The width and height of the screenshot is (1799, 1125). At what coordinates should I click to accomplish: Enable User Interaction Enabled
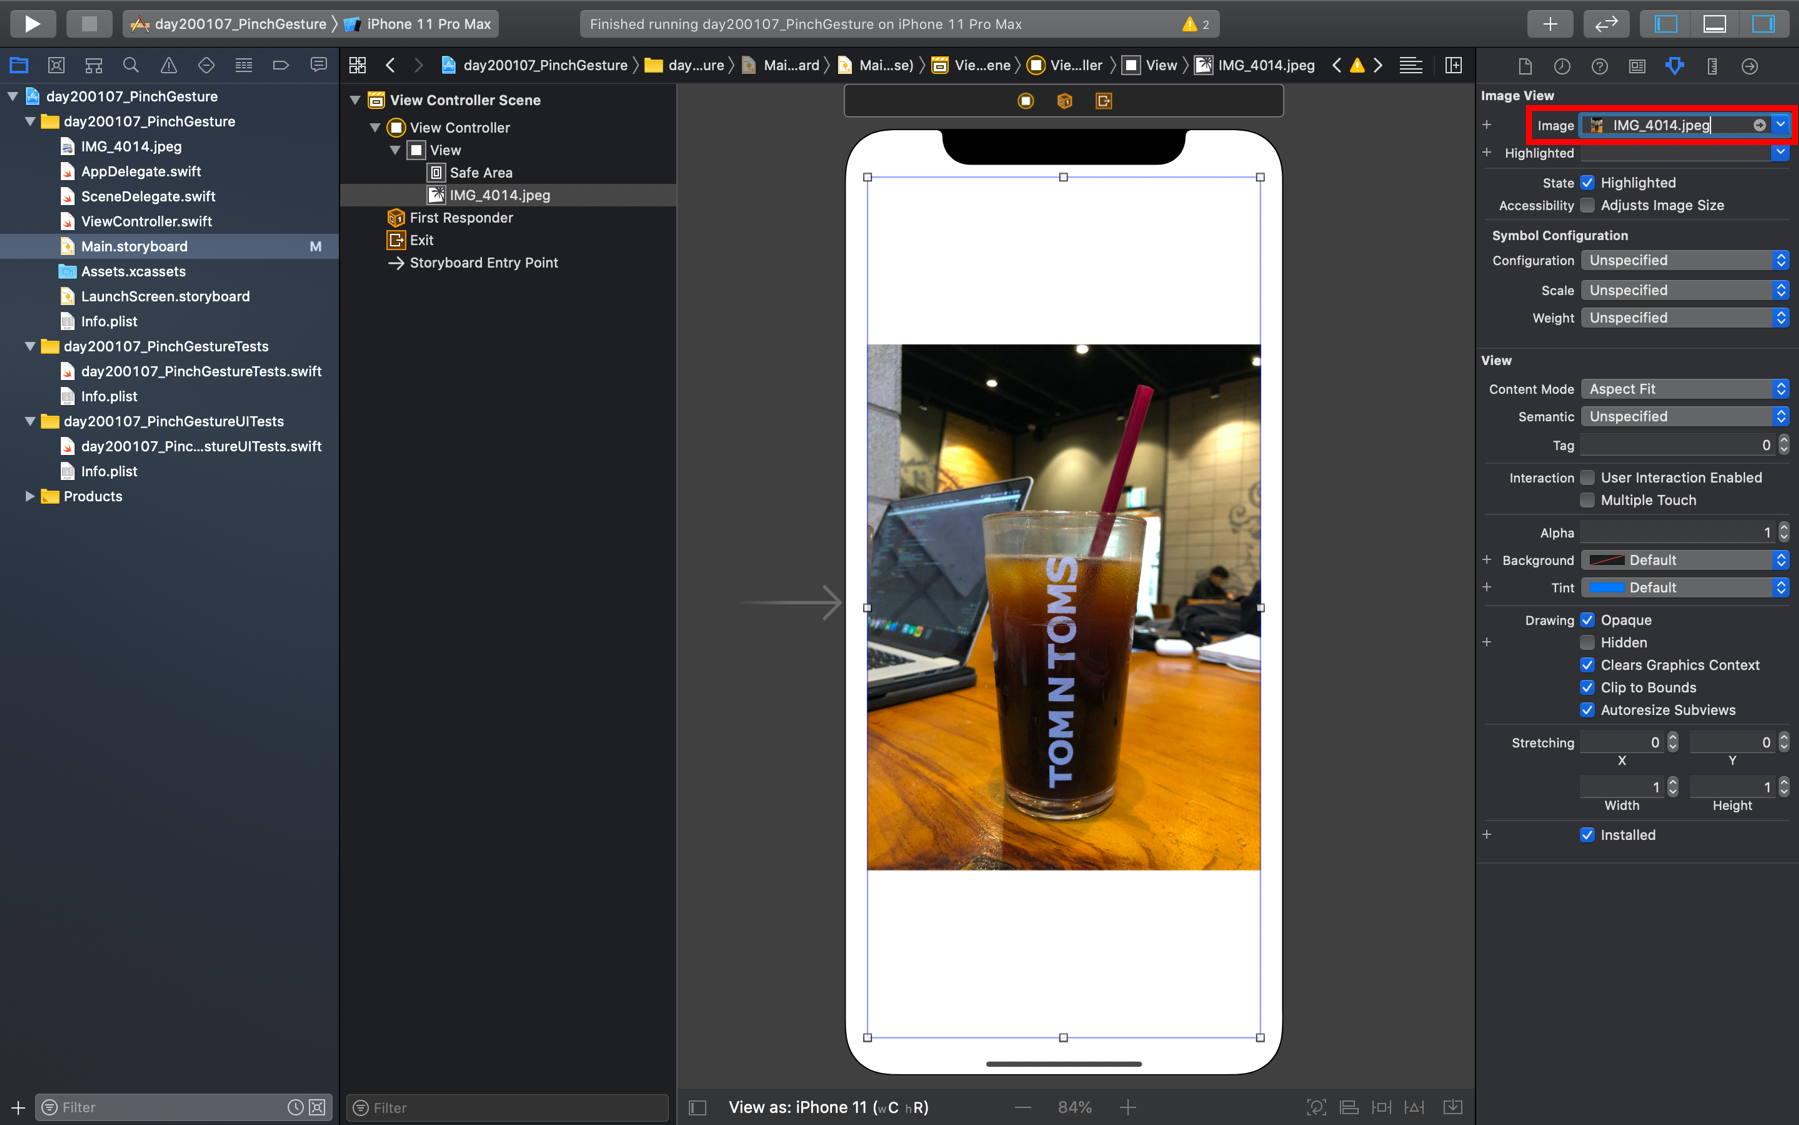[x=1587, y=478]
